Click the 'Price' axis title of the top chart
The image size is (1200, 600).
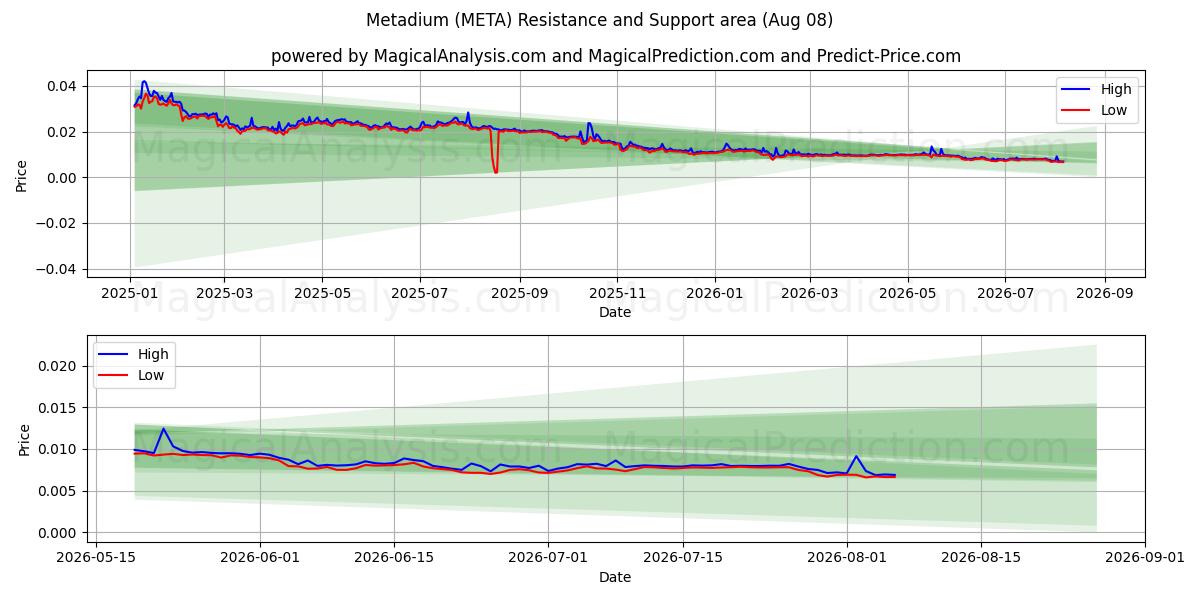pos(22,174)
